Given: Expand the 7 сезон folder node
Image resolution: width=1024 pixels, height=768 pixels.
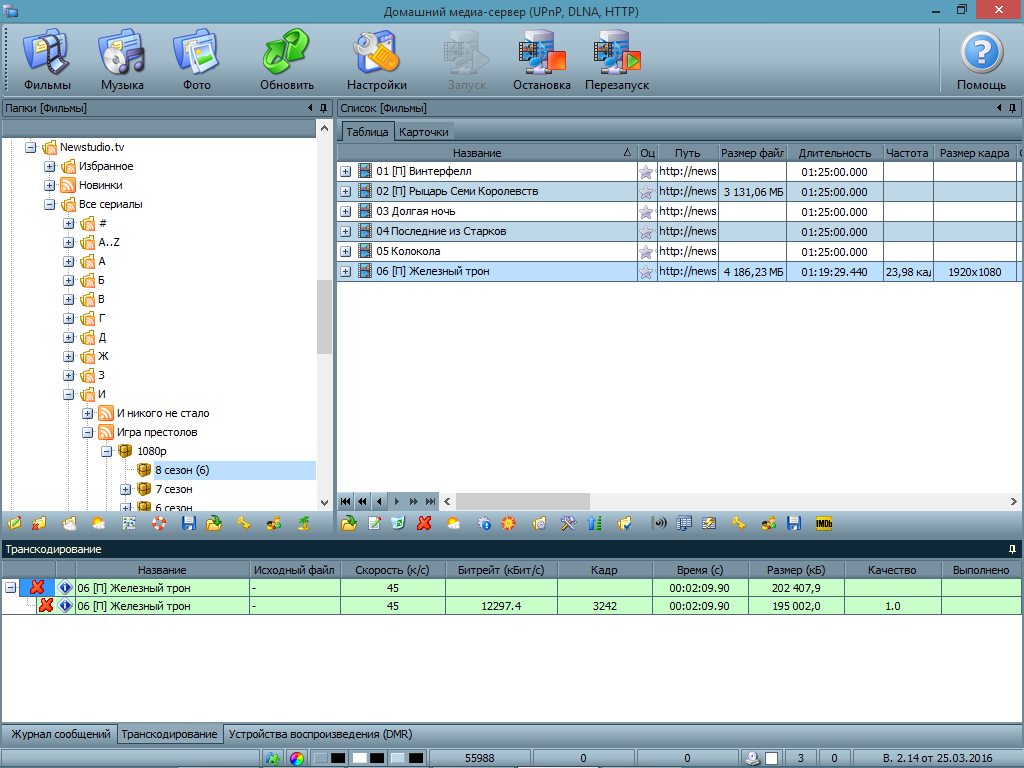Looking at the screenshot, I should [126, 490].
